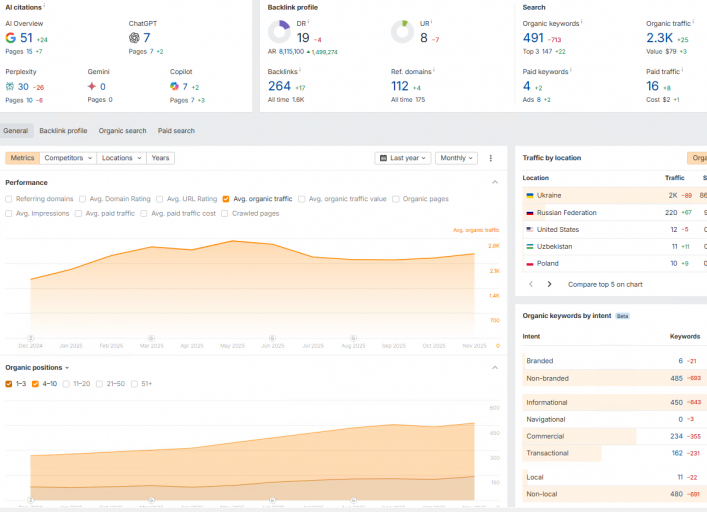Screen dimensions: 707x512
Task: Open the 264 backlinks count link
Action: [x=280, y=86]
